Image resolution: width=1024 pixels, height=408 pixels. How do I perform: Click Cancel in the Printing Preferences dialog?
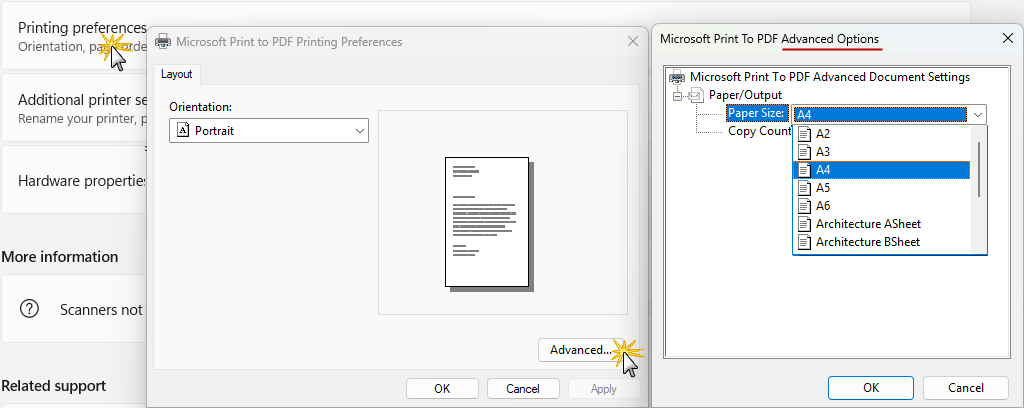[x=522, y=388]
